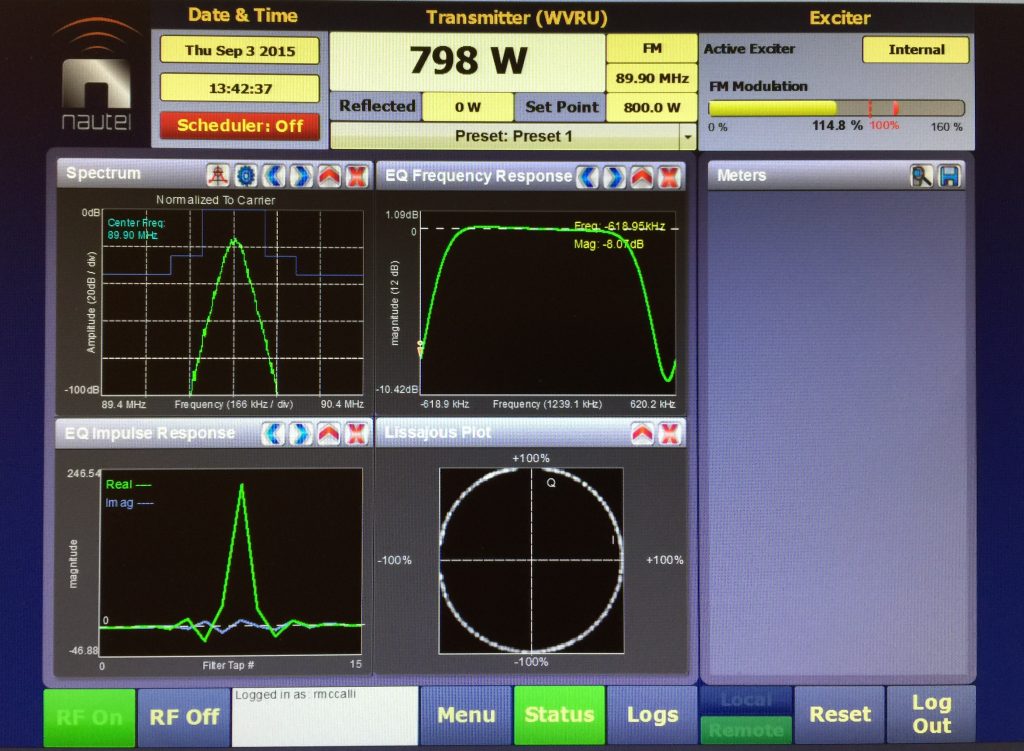The image size is (1024, 751).
Task: Open the Spectrum panel gear settings icon
Action: (246, 175)
